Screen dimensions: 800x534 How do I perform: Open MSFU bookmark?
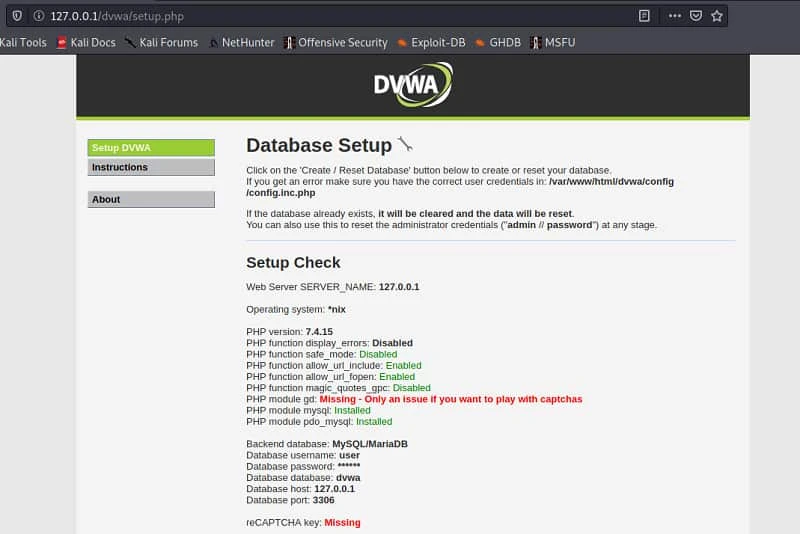click(553, 43)
